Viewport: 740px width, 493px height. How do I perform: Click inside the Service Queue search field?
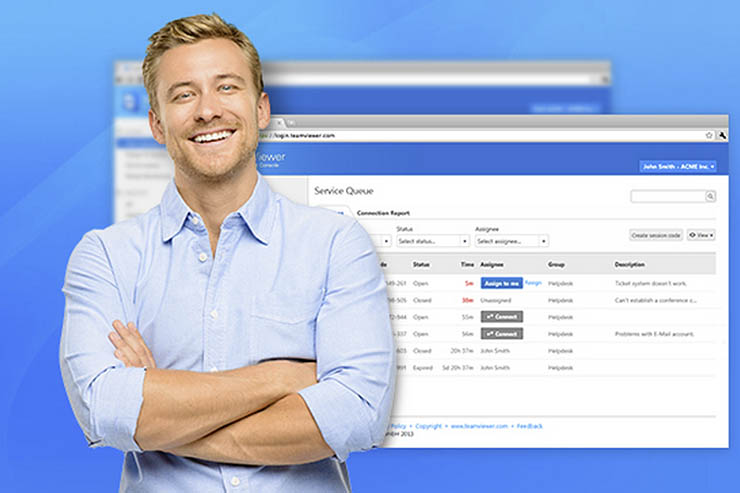pos(667,197)
